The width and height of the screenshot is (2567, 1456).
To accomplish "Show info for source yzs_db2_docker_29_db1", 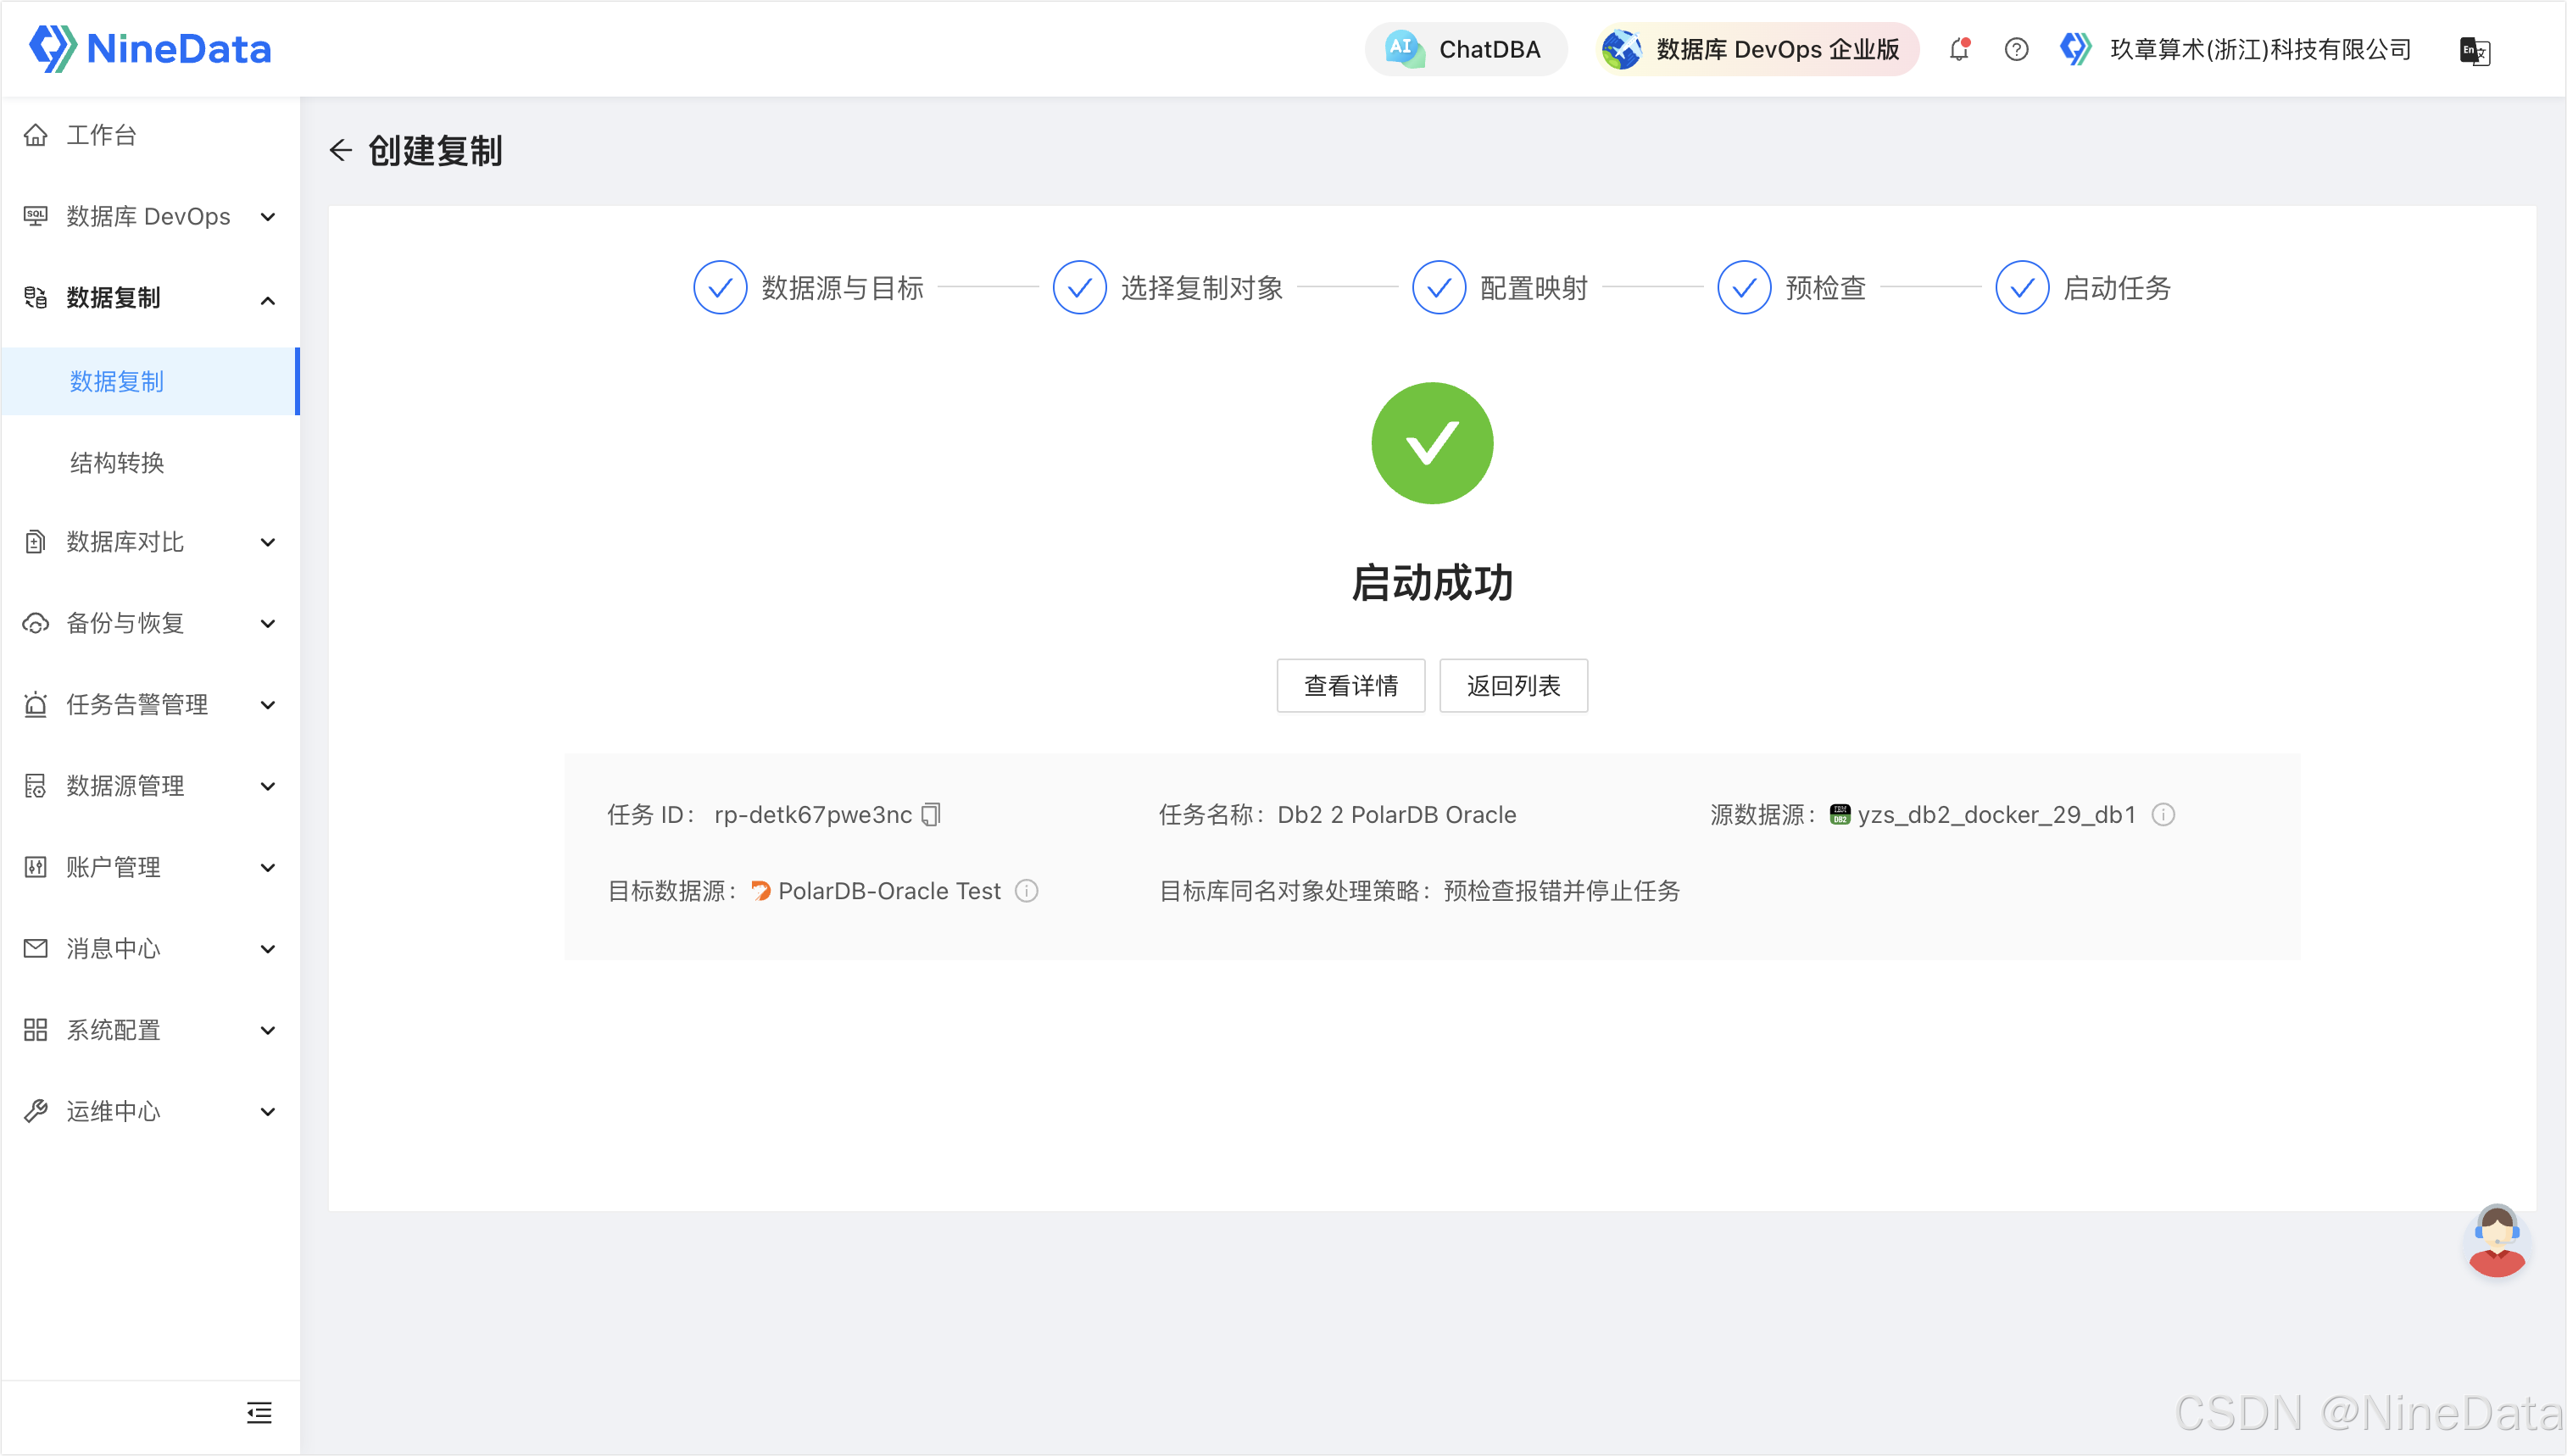I will (x=2163, y=815).
